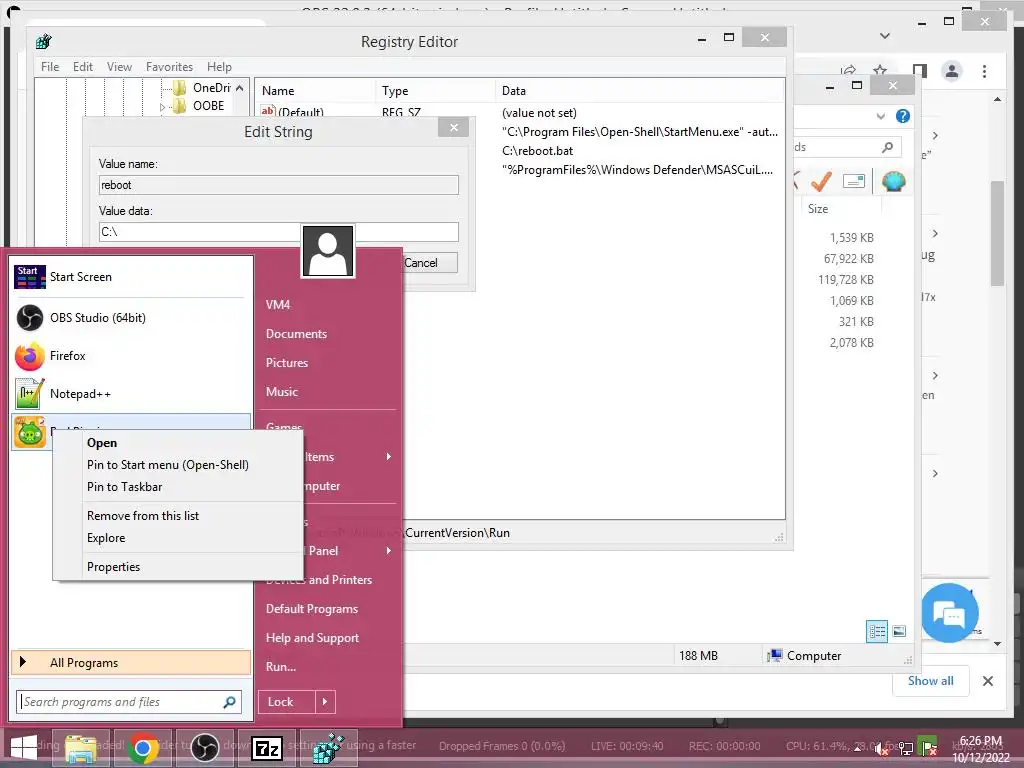Open Music from start menu
The image size is (1024, 768).
coord(281,392)
